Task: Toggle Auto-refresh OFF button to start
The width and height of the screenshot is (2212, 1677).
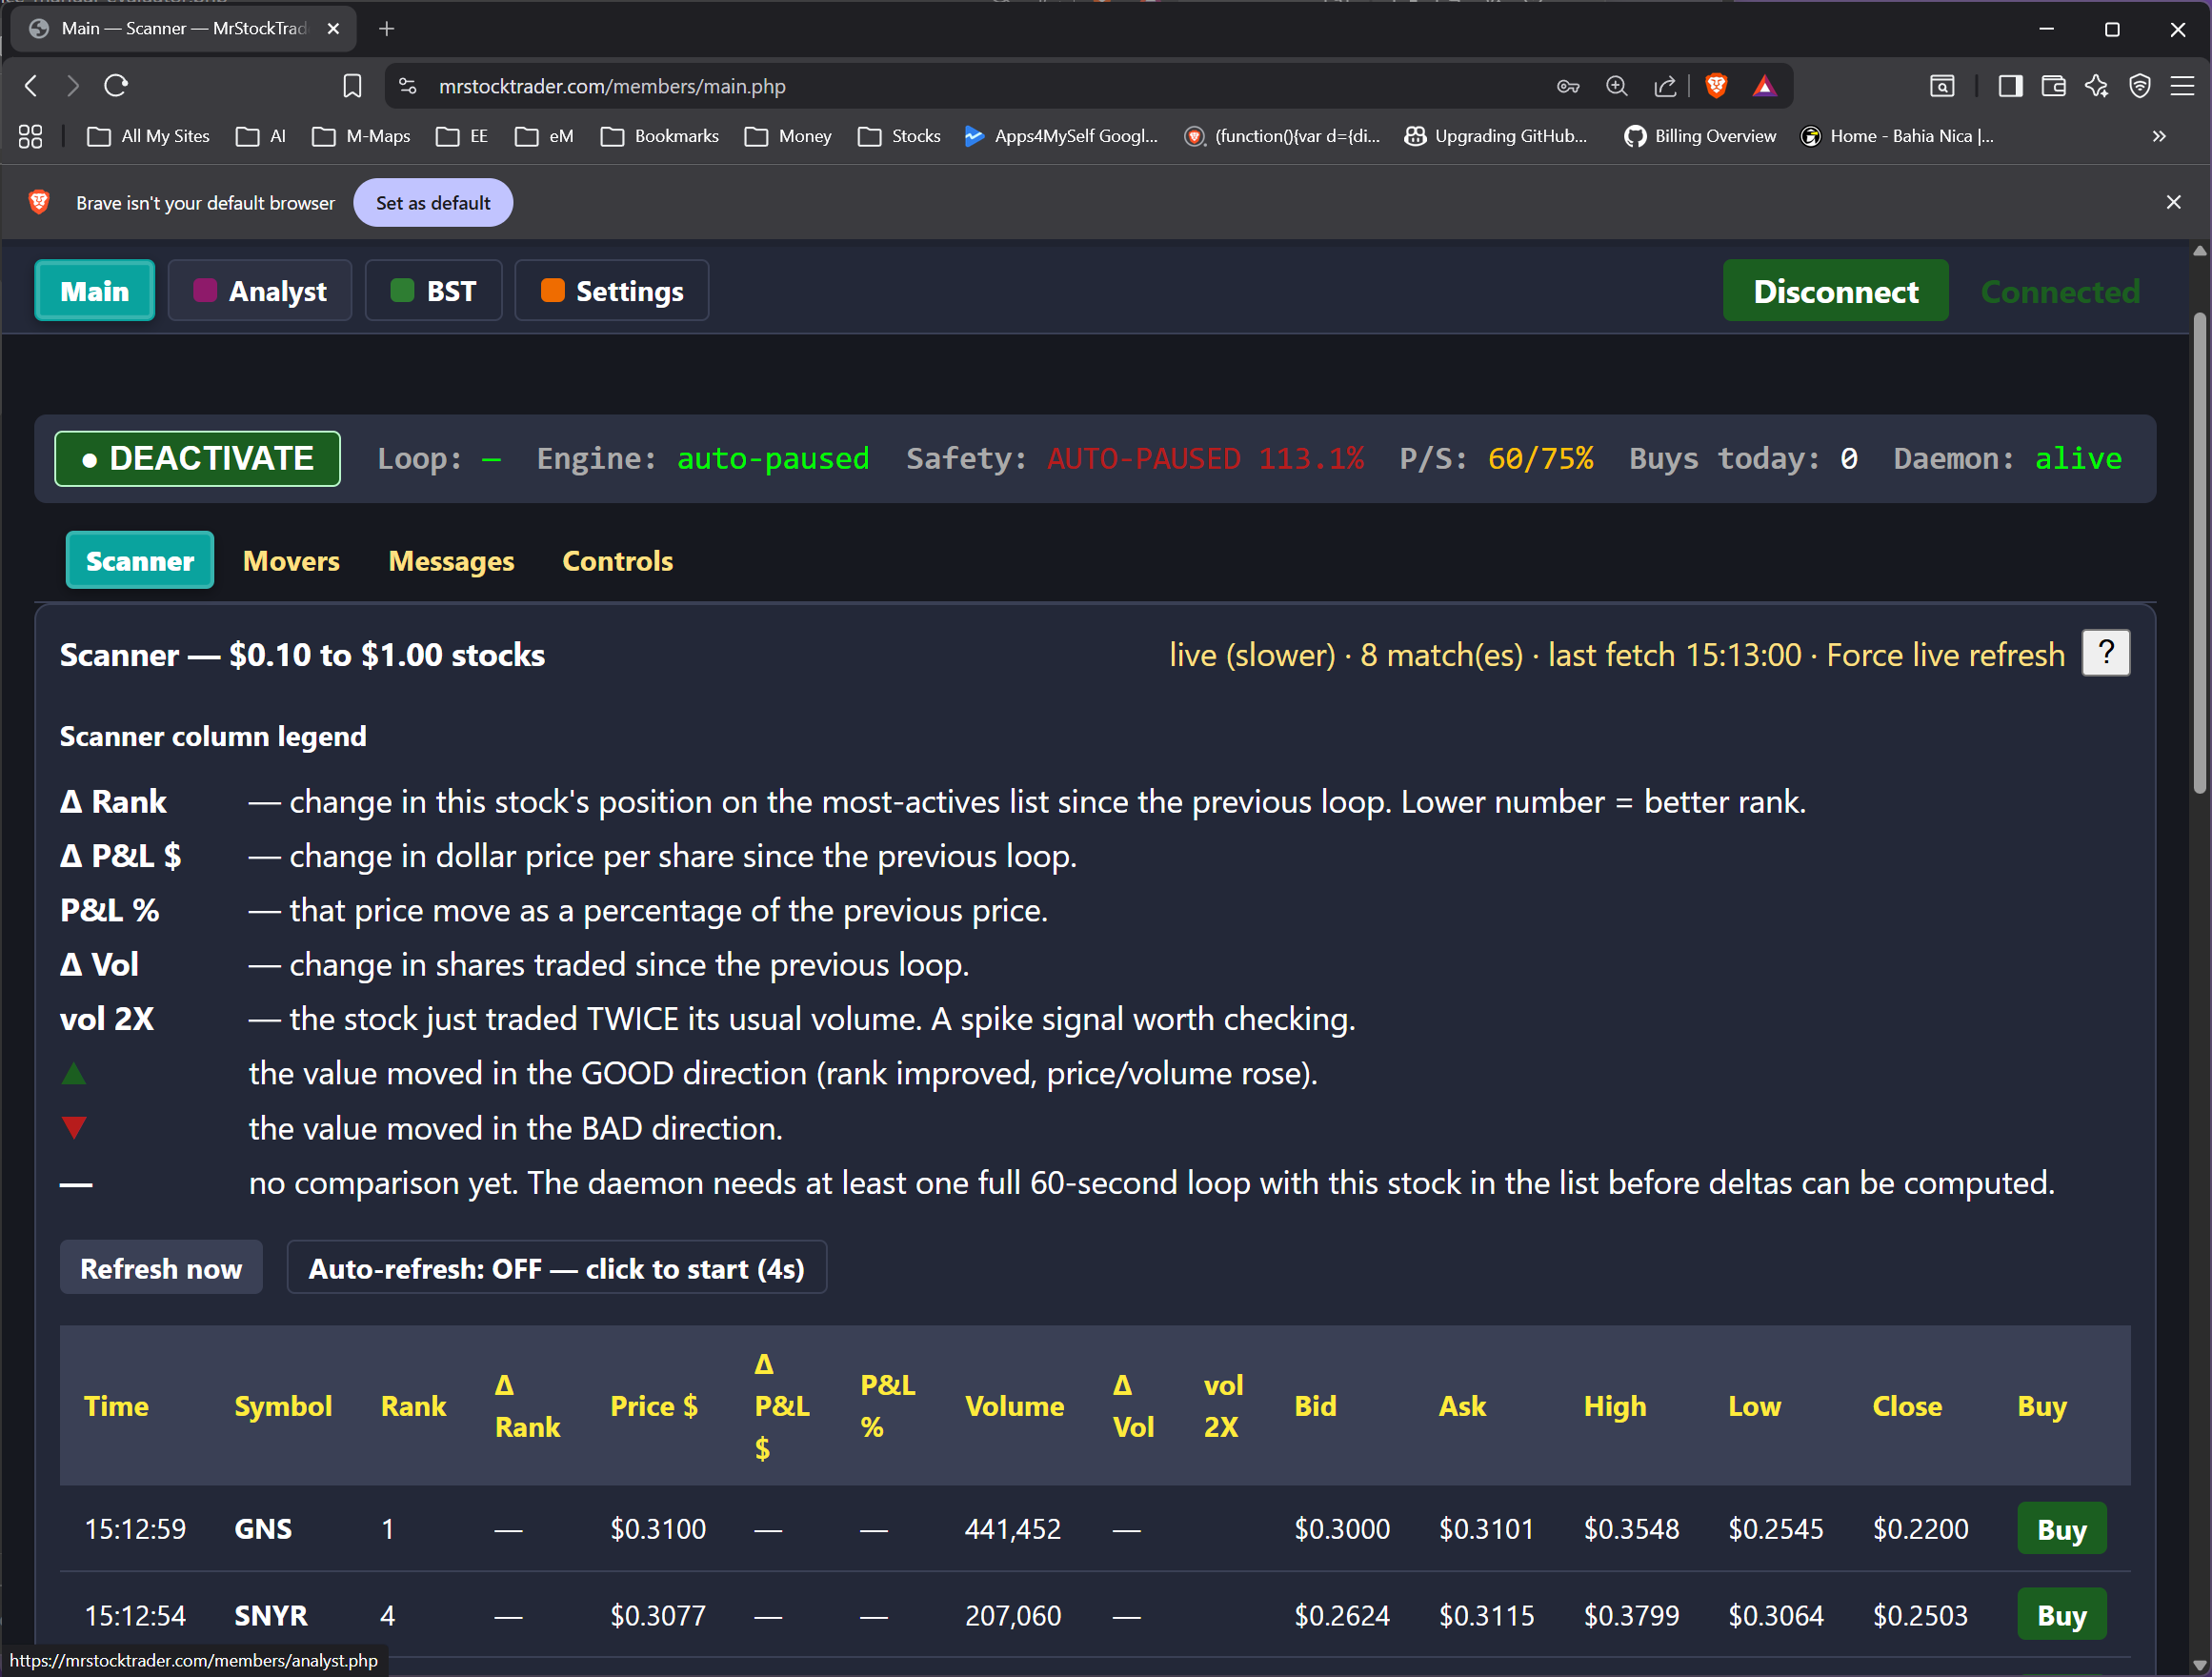Action: (557, 1268)
